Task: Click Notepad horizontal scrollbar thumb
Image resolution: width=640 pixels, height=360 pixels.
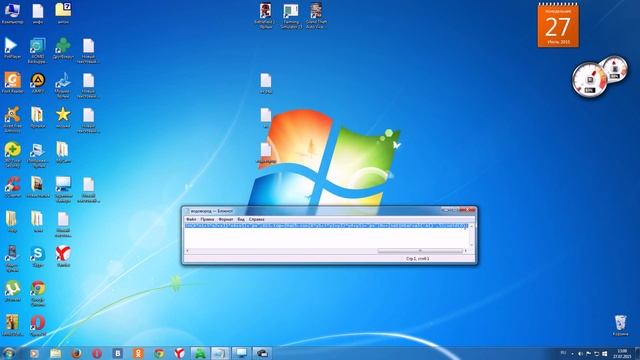Action: pyautogui.click(x=420, y=251)
